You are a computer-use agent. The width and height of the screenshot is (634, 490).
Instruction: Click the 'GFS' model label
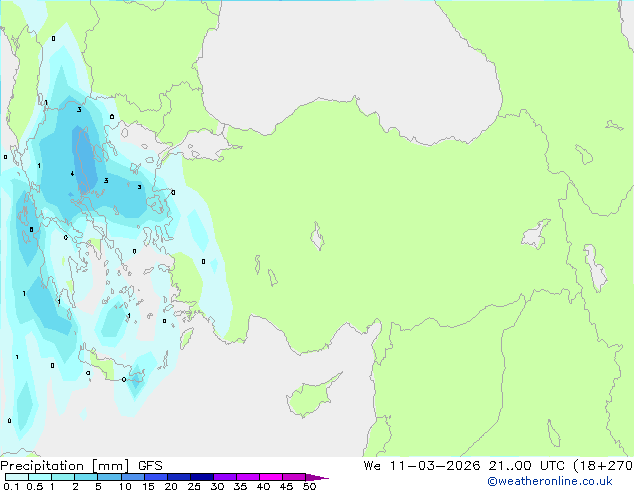coord(150,466)
